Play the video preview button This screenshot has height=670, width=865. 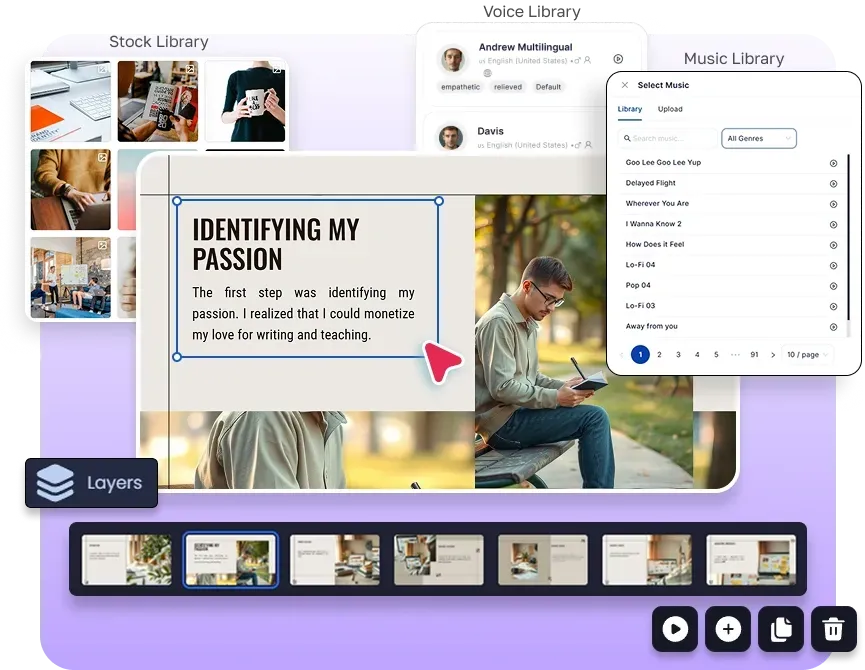pos(676,629)
